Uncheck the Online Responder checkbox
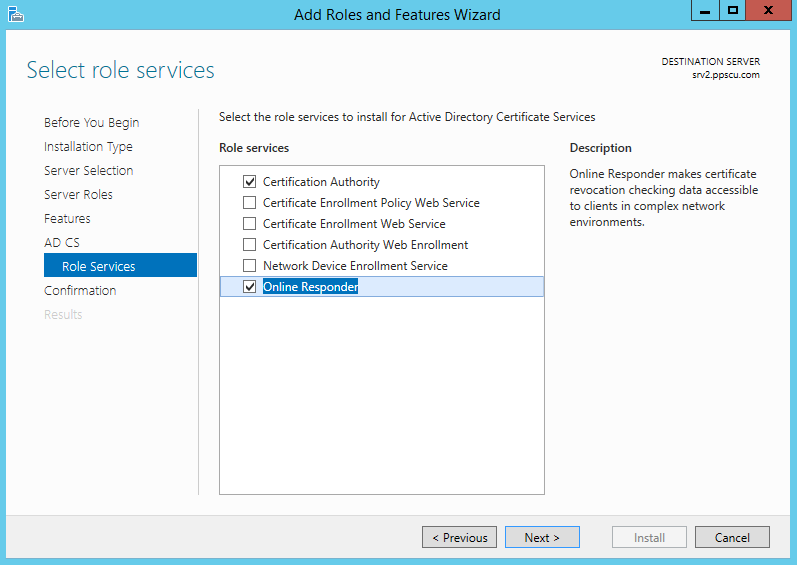The image size is (797, 565). click(x=249, y=287)
